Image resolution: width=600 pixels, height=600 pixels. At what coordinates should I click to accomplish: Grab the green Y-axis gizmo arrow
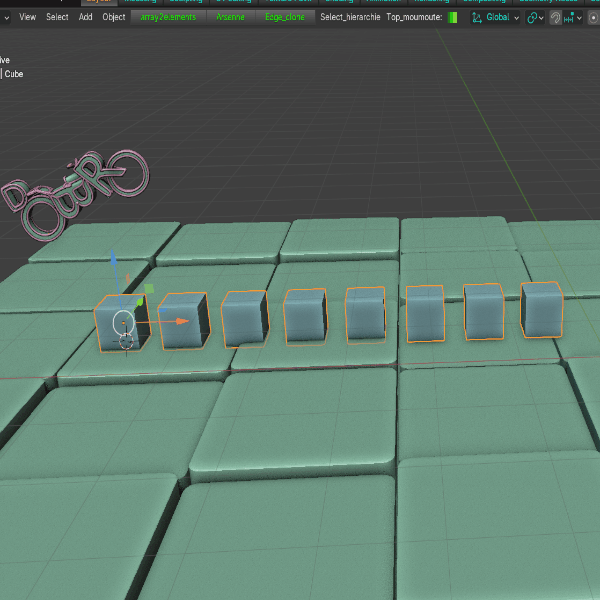(x=140, y=302)
